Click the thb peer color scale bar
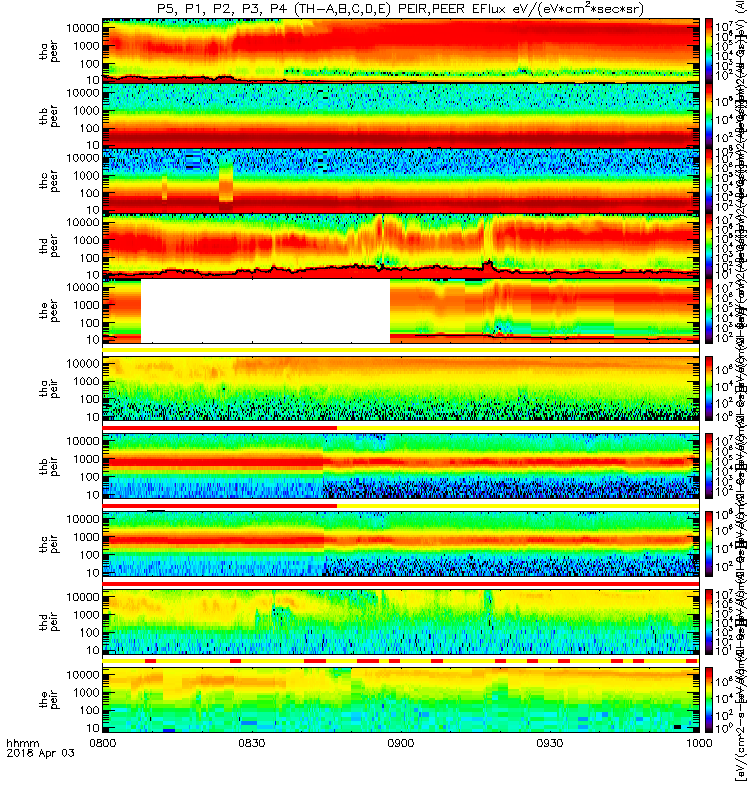The image size is (750, 800). pos(709,115)
